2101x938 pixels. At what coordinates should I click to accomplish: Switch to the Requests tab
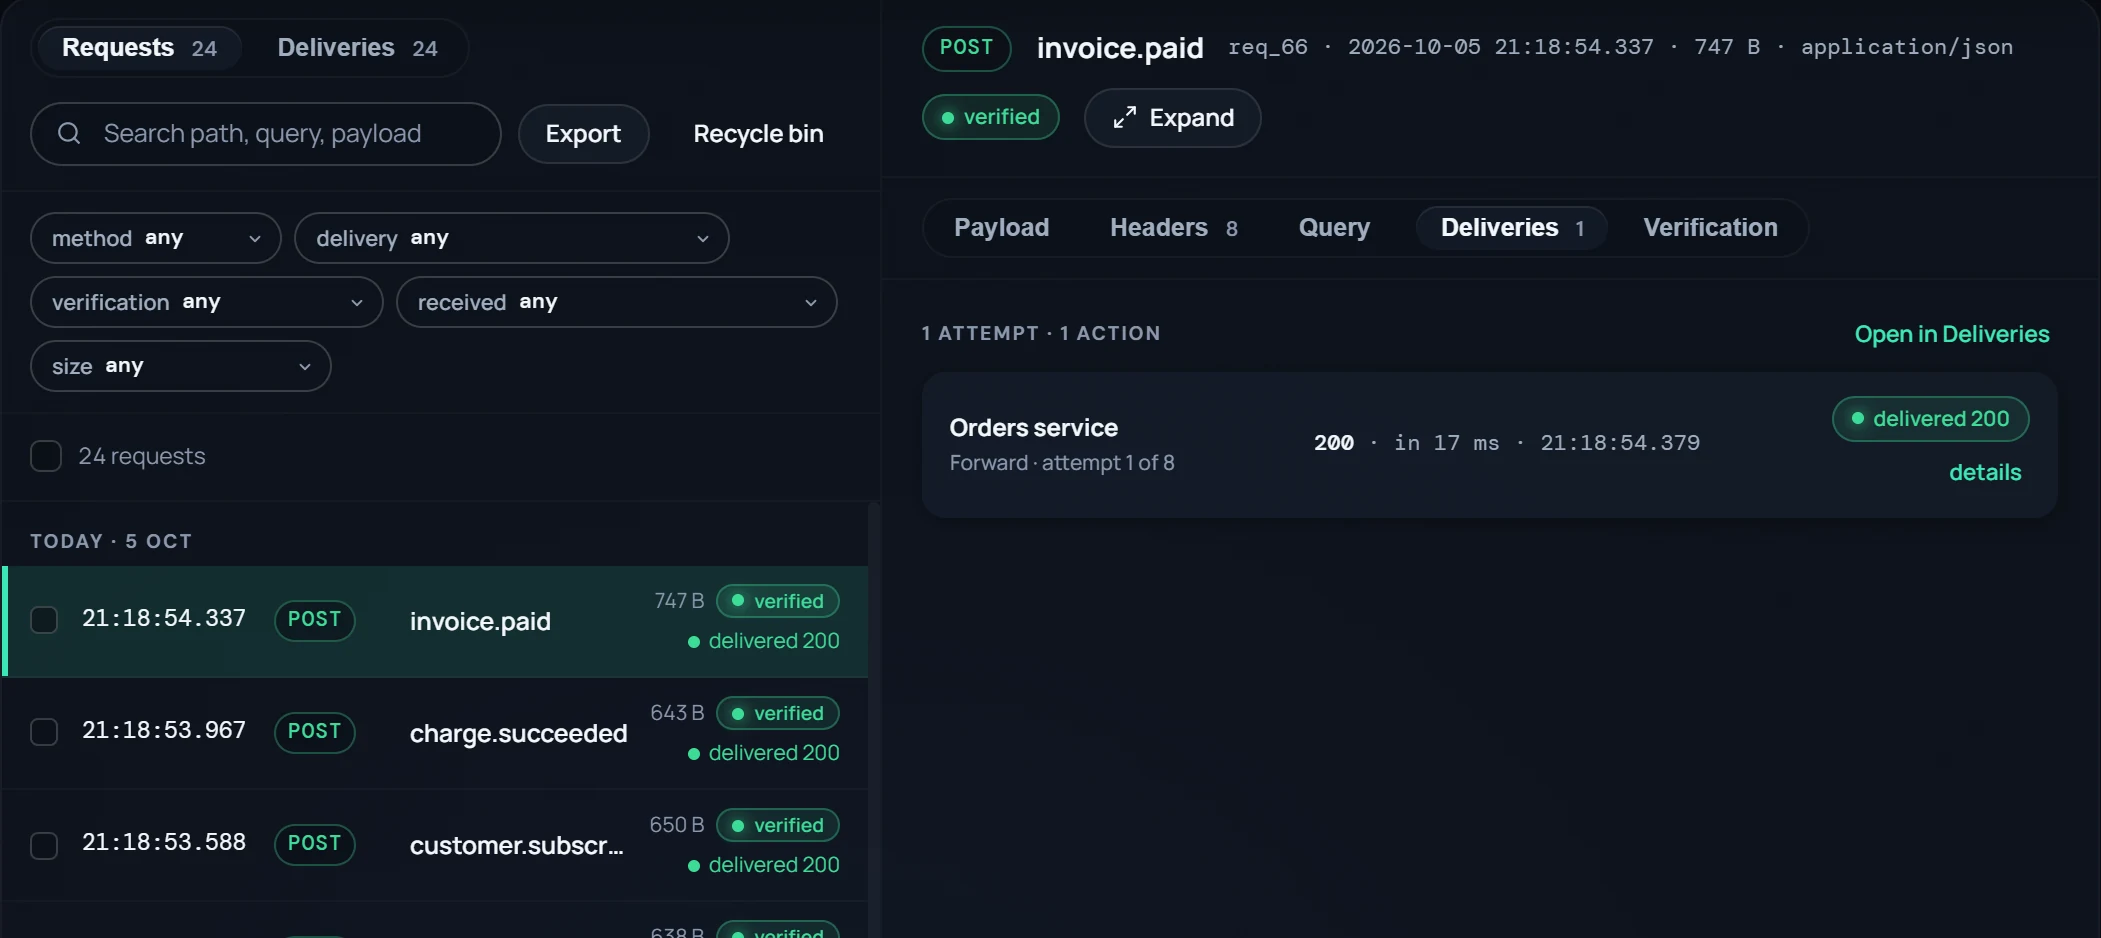tap(139, 48)
